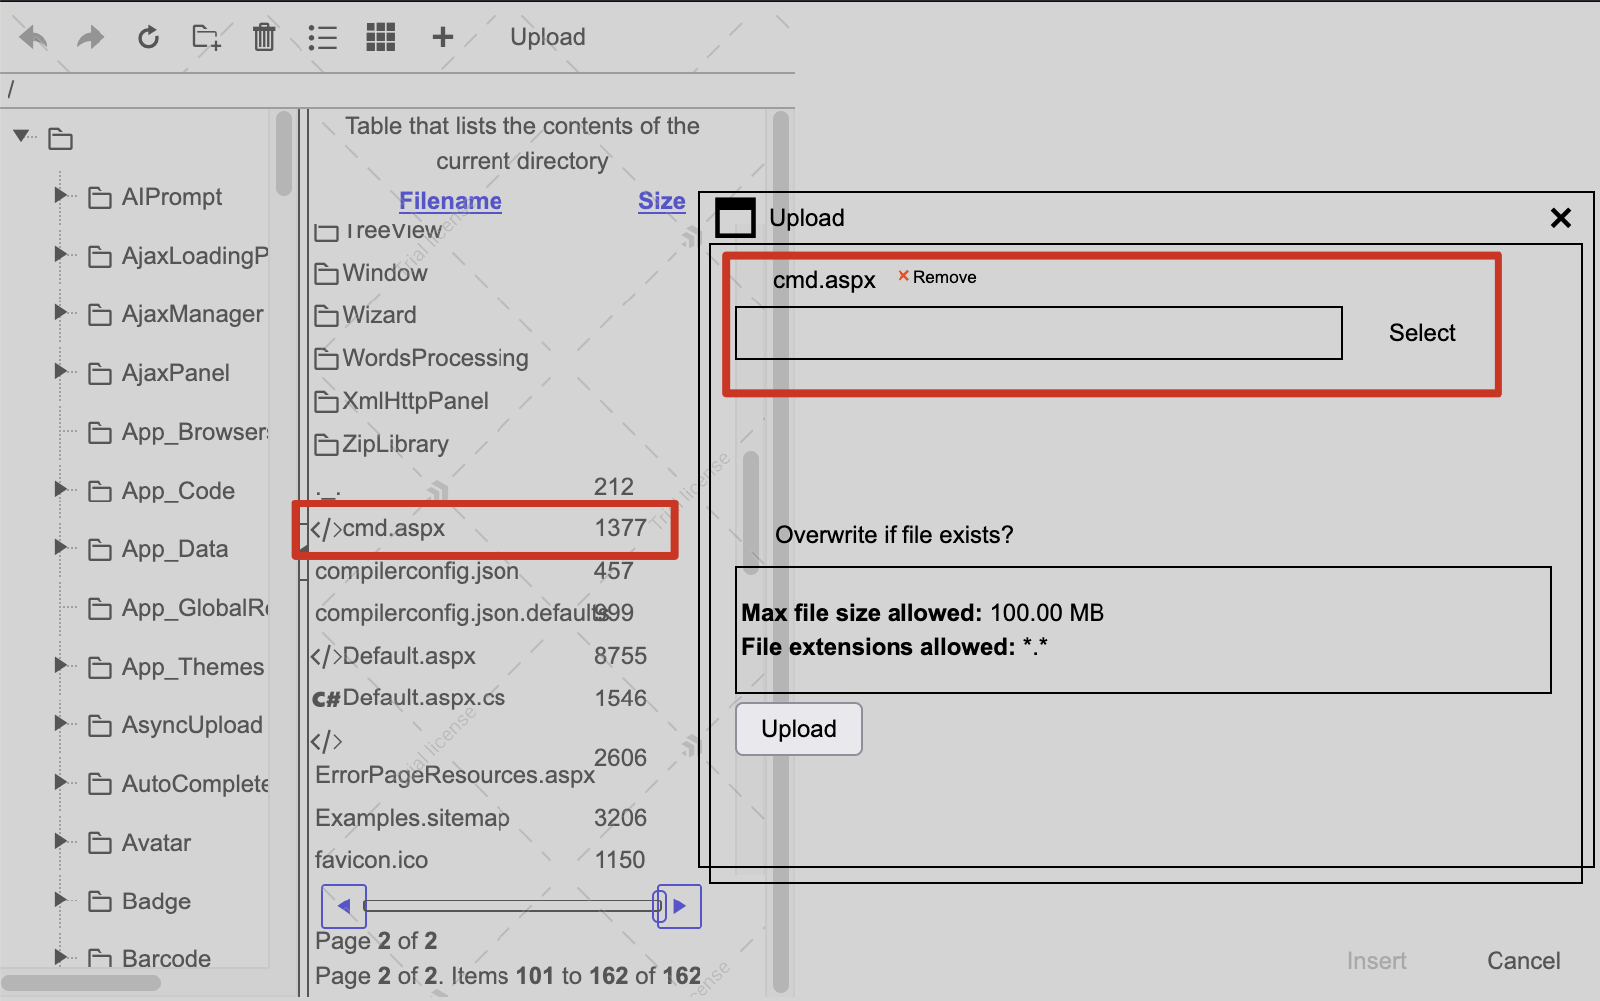The height and width of the screenshot is (1001, 1600).
Task: Sort the table by the Size column
Action: [662, 201]
